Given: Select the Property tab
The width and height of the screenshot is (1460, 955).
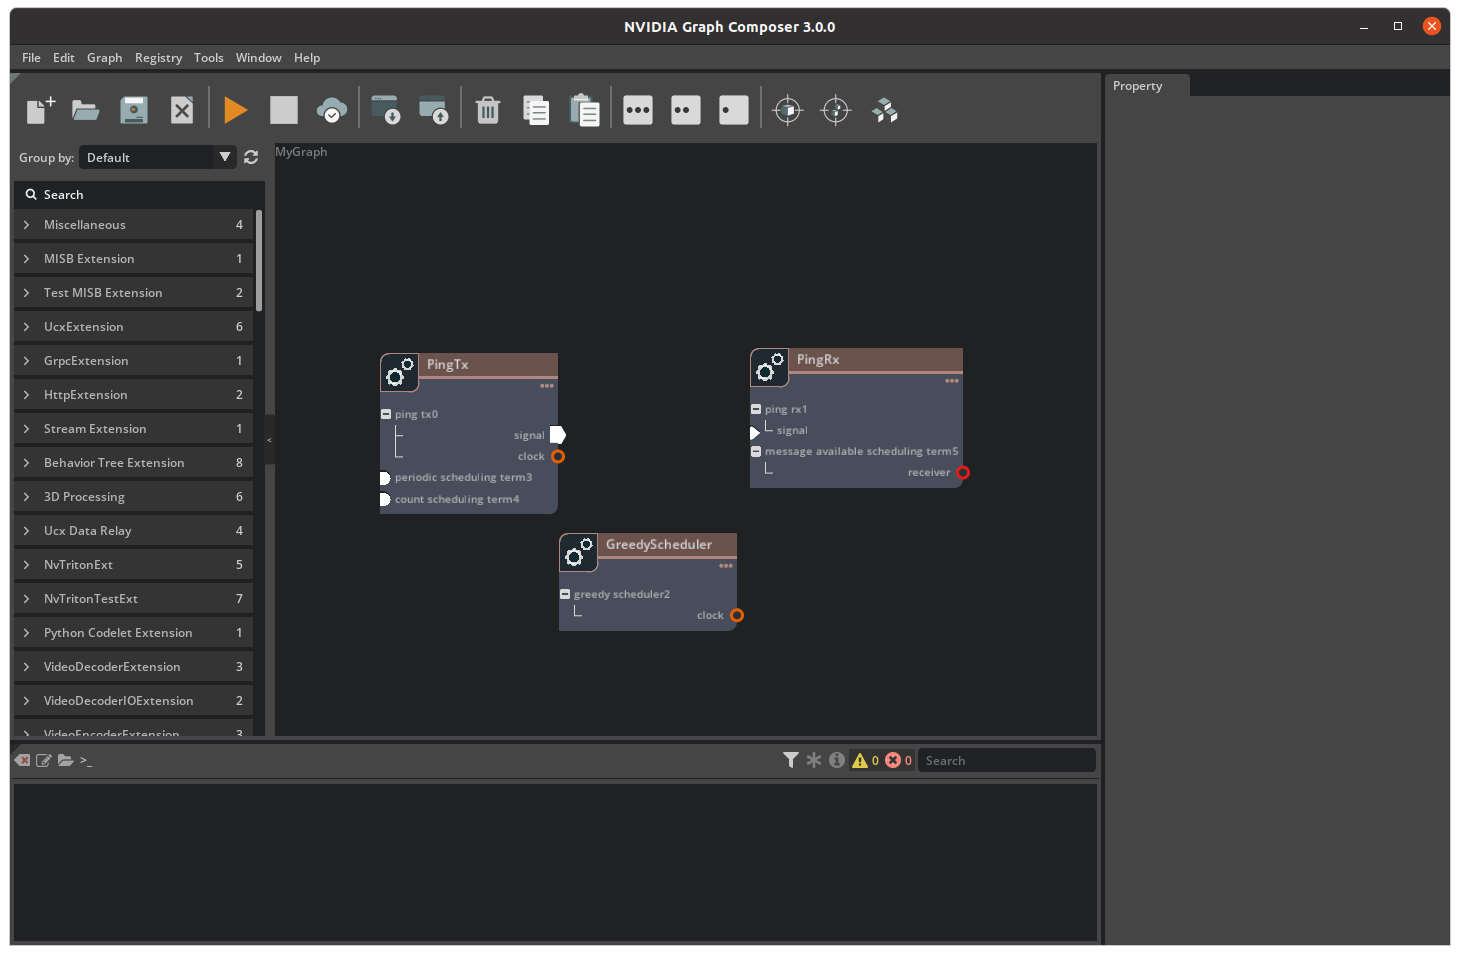Looking at the screenshot, I should (x=1147, y=86).
